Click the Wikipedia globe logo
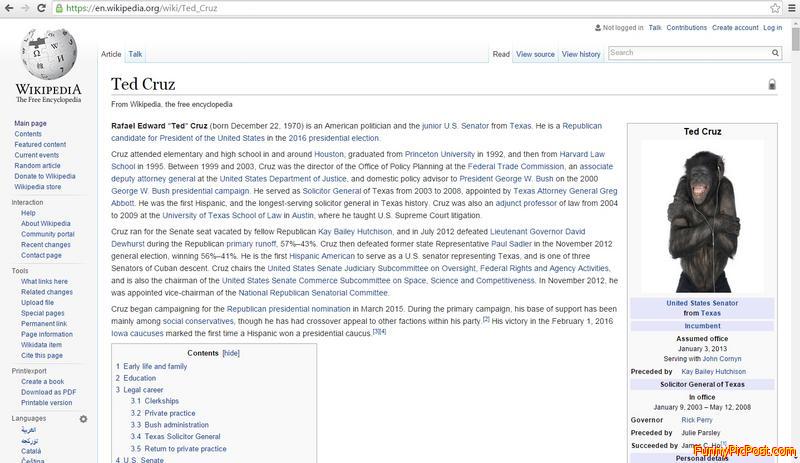This screenshot has height=463, width=800. 48,52
